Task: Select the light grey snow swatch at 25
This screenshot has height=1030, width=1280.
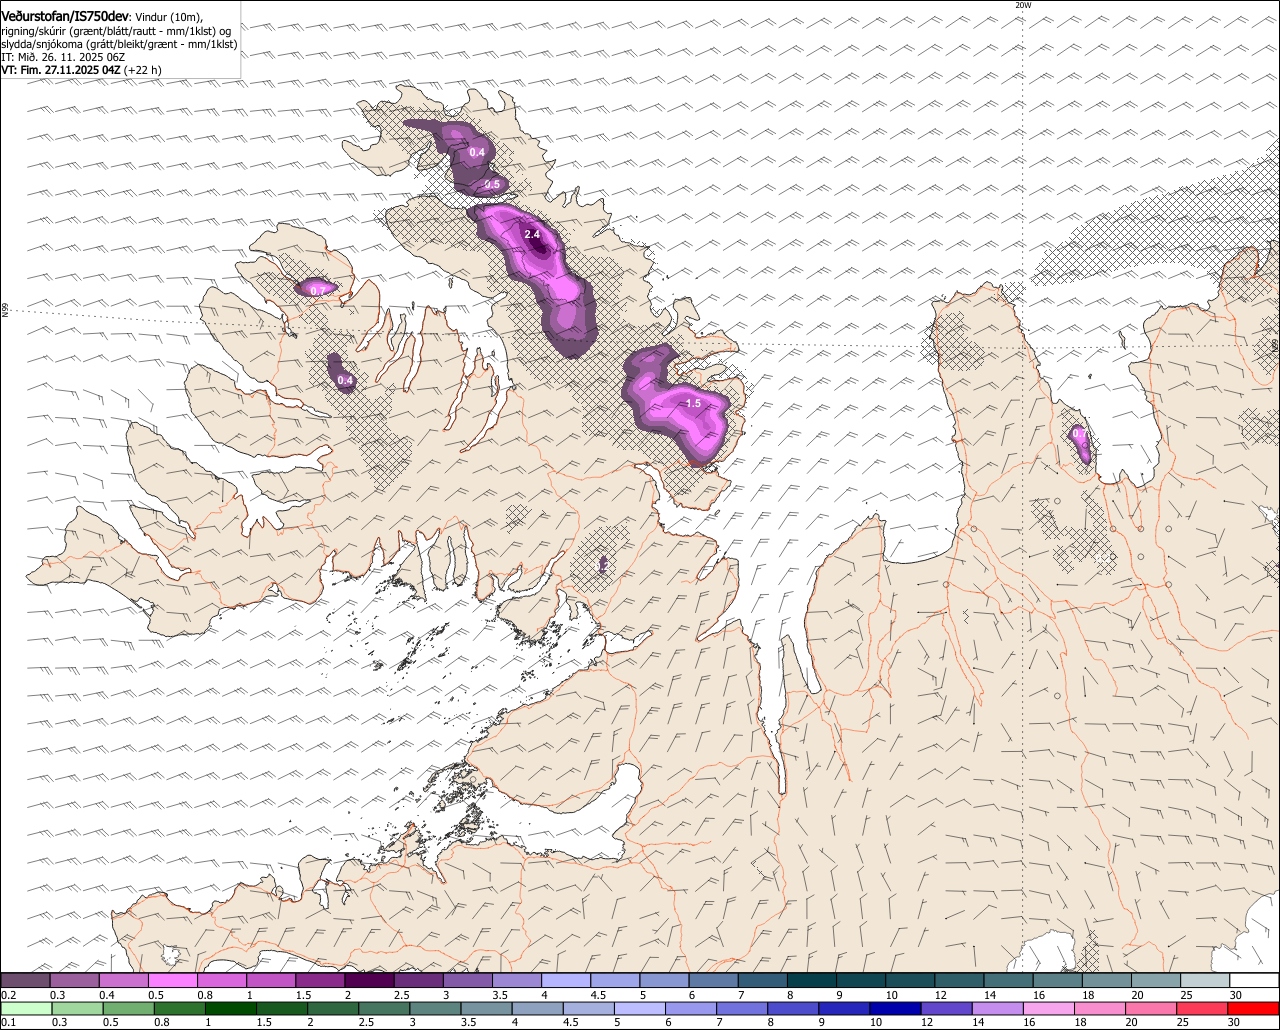Action: pos(1205,980)
